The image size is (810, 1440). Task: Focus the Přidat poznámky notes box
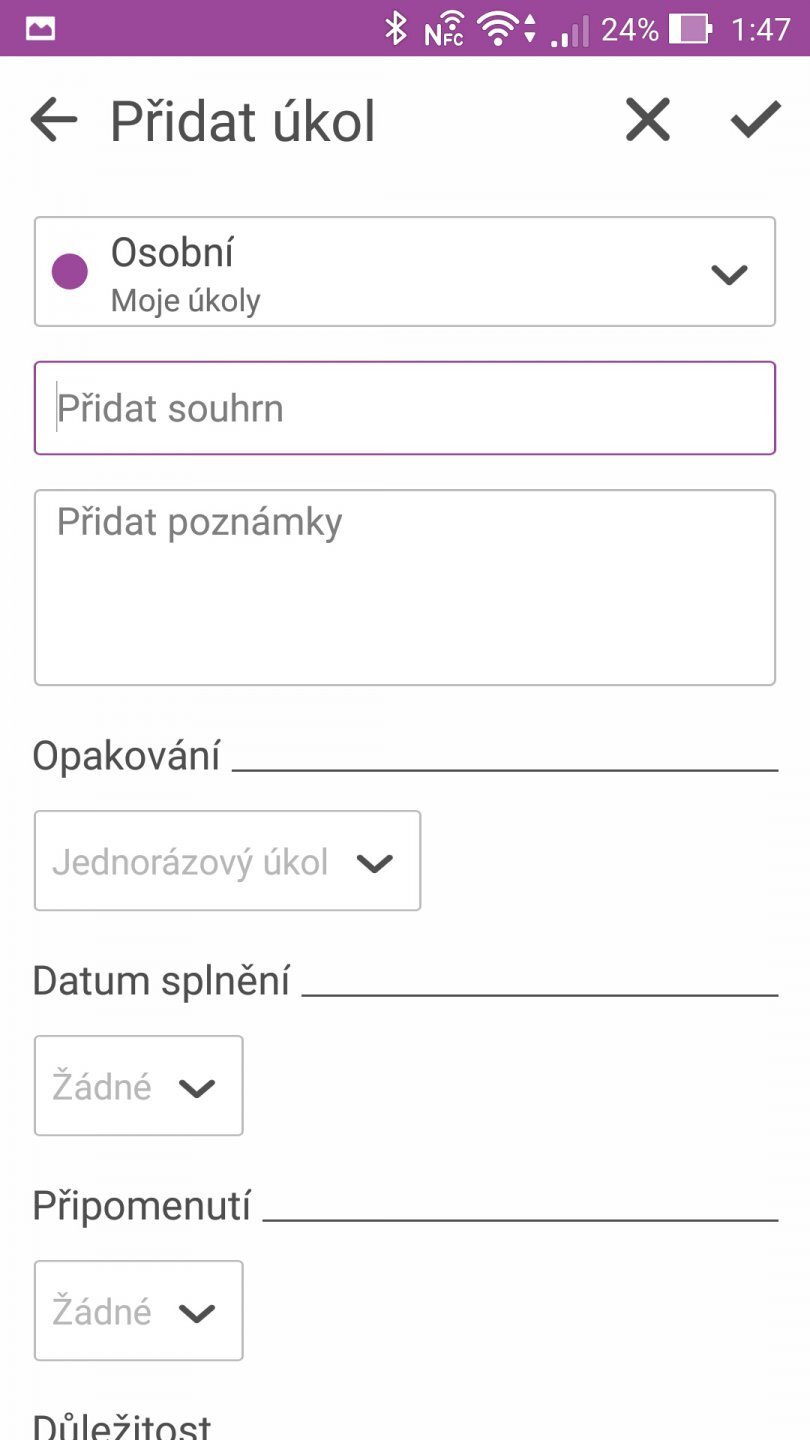pos(404,587)
